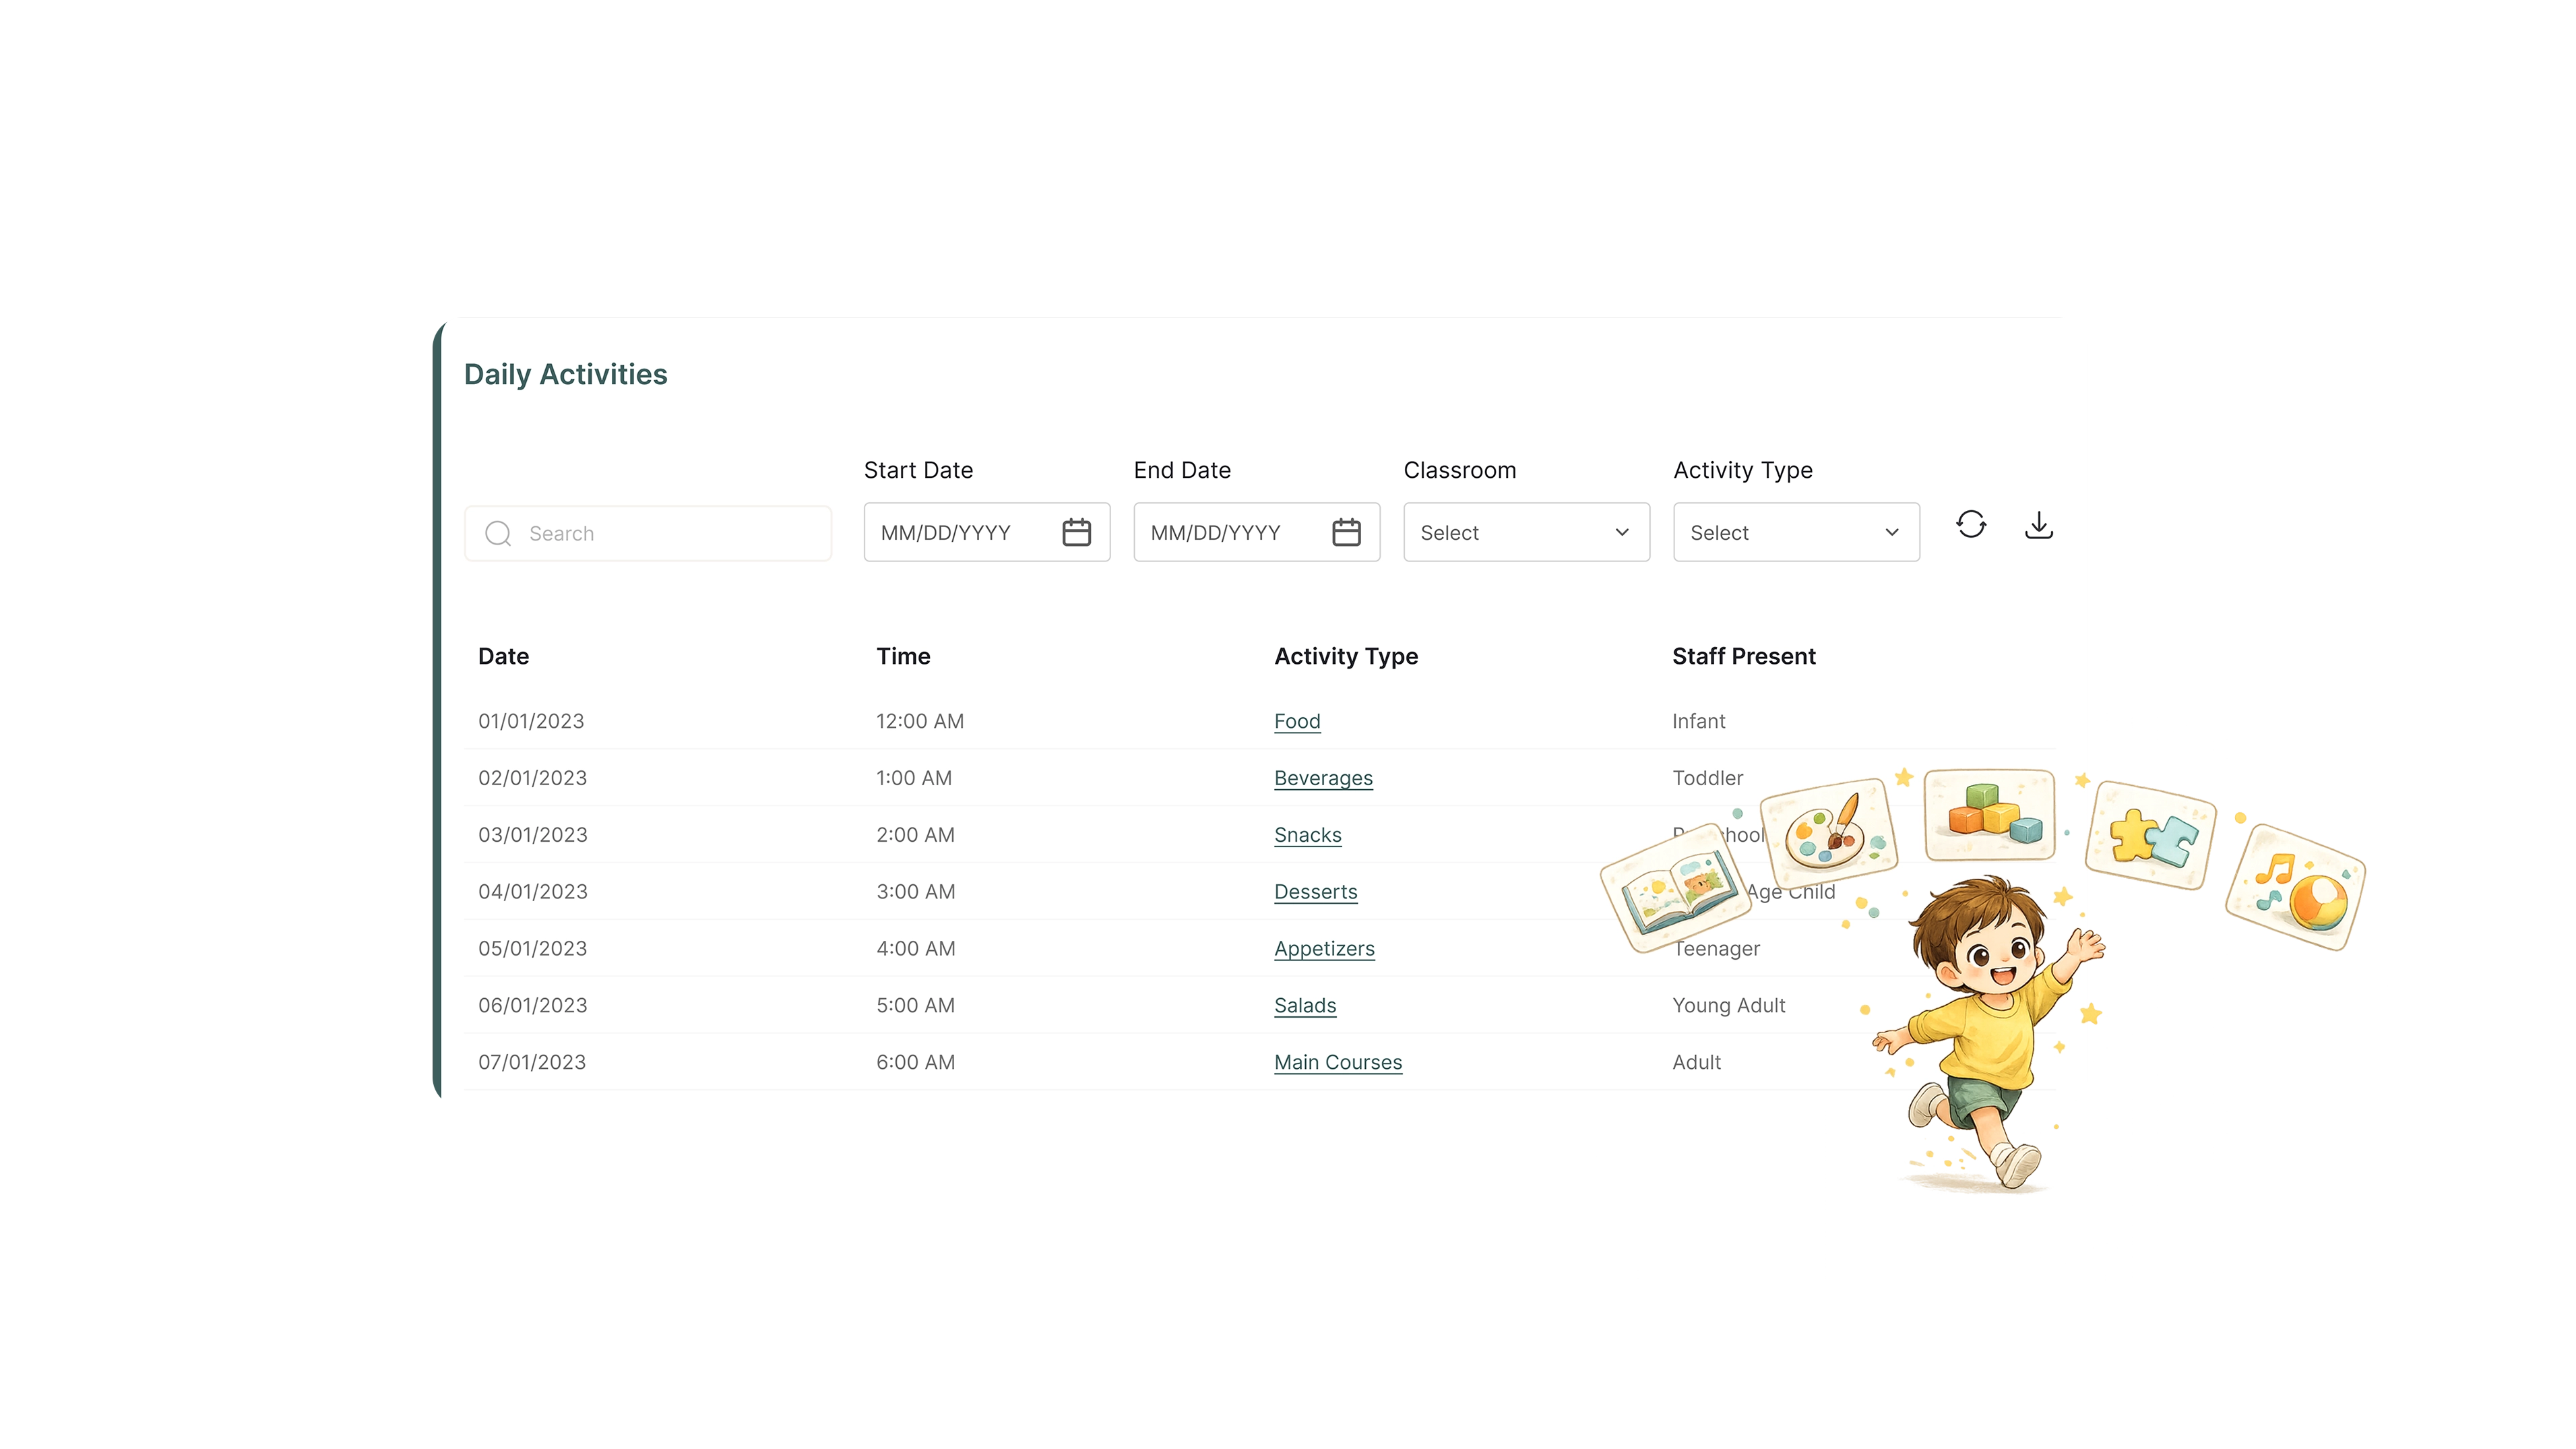This screenshot has width=2576, height=1449.
Task: Open the End Date calendar picker icon
Action: [x=1346, y=532]
